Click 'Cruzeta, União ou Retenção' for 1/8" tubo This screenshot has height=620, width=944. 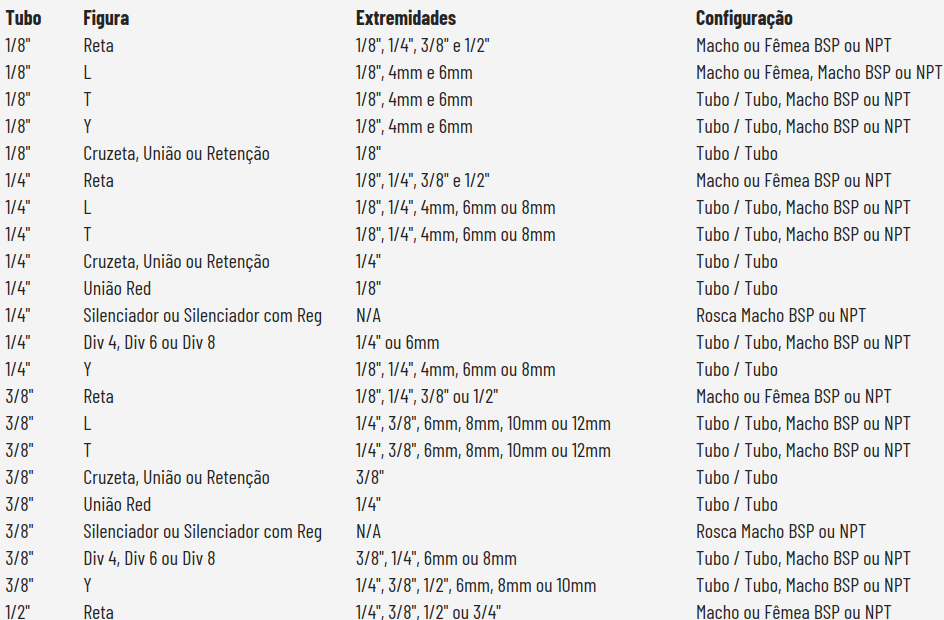coord(176,153)
